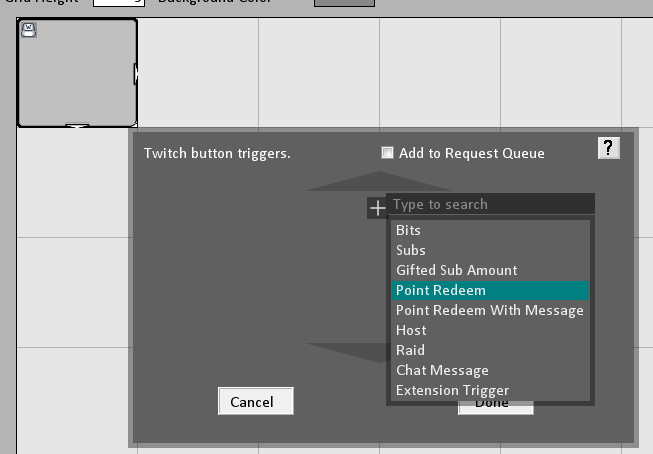Click the keyboard icon on grid button
Viewport: 653px width, 454px height.
click(29, 30)
